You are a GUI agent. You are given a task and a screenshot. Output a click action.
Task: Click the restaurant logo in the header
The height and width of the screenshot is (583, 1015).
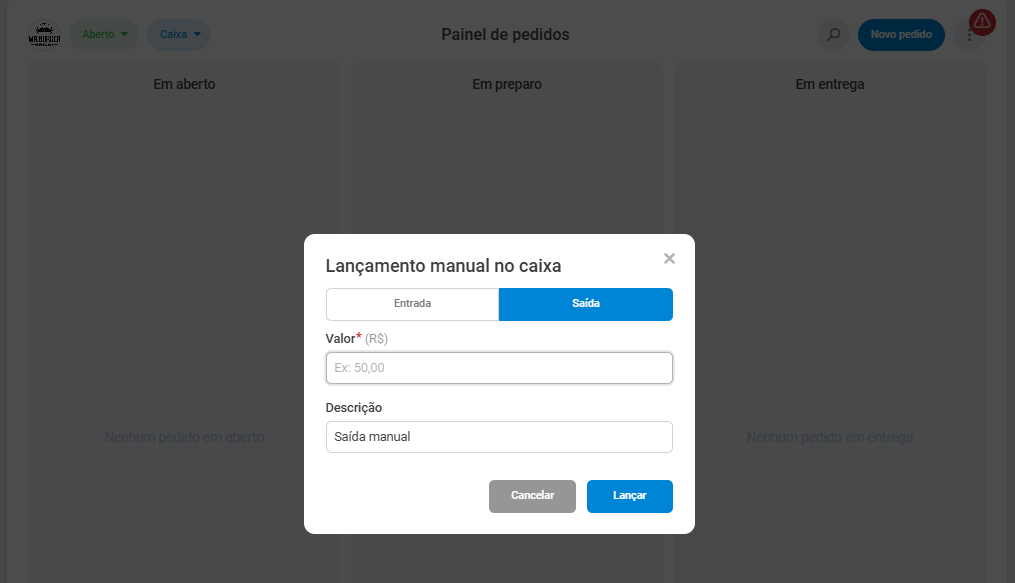(x=44, y=35)
